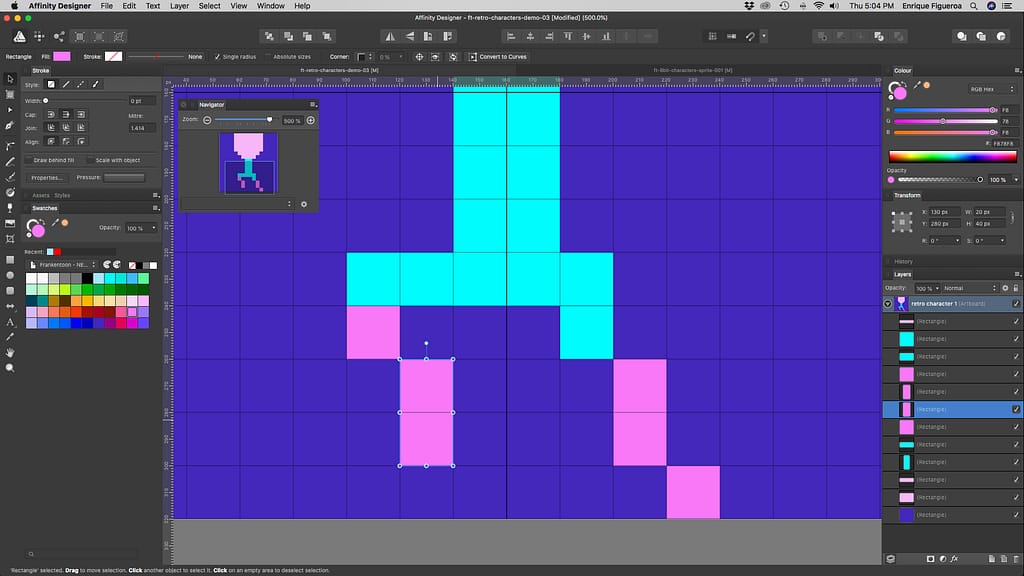Expand the retro character 1 artboard layer

point(887,303)
